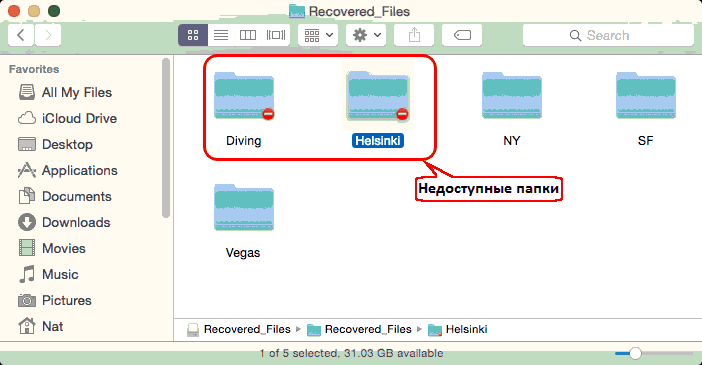
Task: Select the NY folder icon
Action: point(512,95)
